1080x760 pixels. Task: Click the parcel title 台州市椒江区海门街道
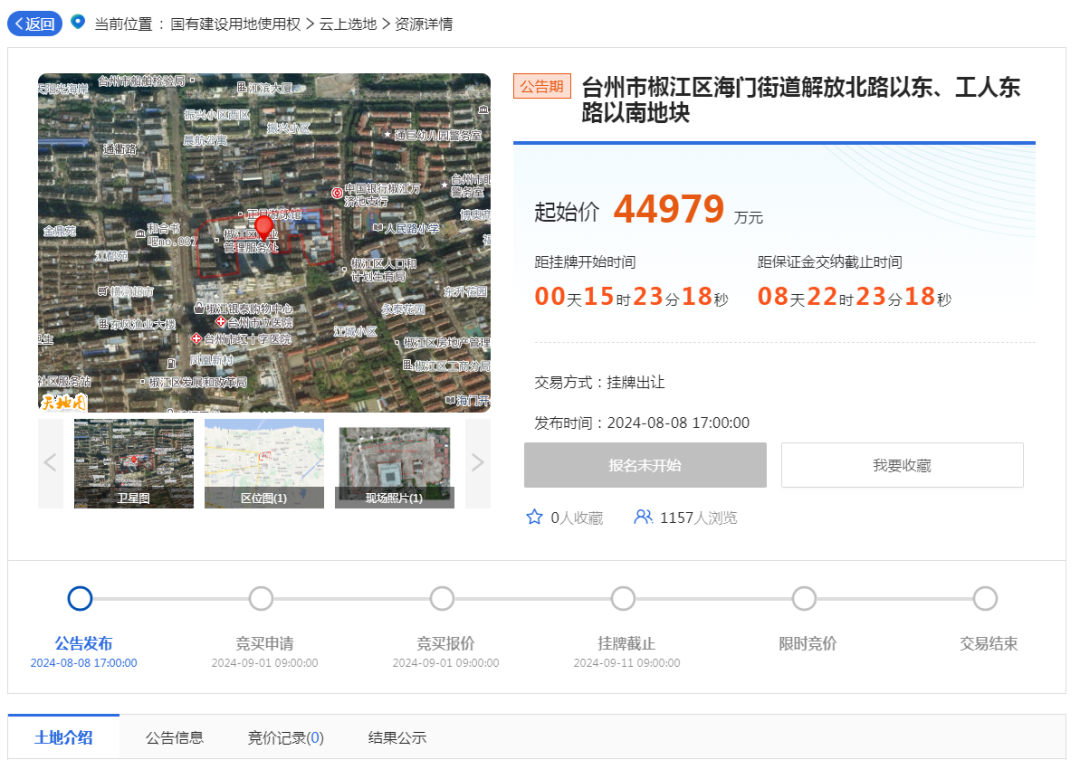(x=801, y=100)
